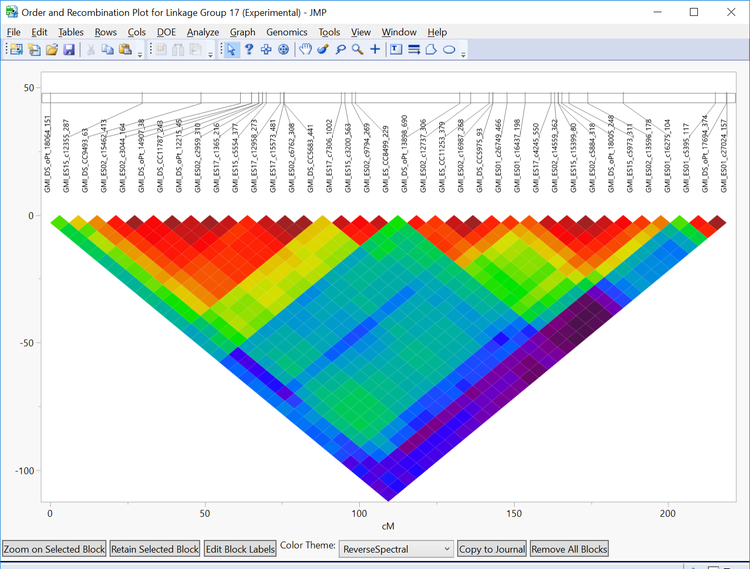Click marker label GMI_ES01_c27024_157
This screenshot has height=569, width=750.
(724, 156)
